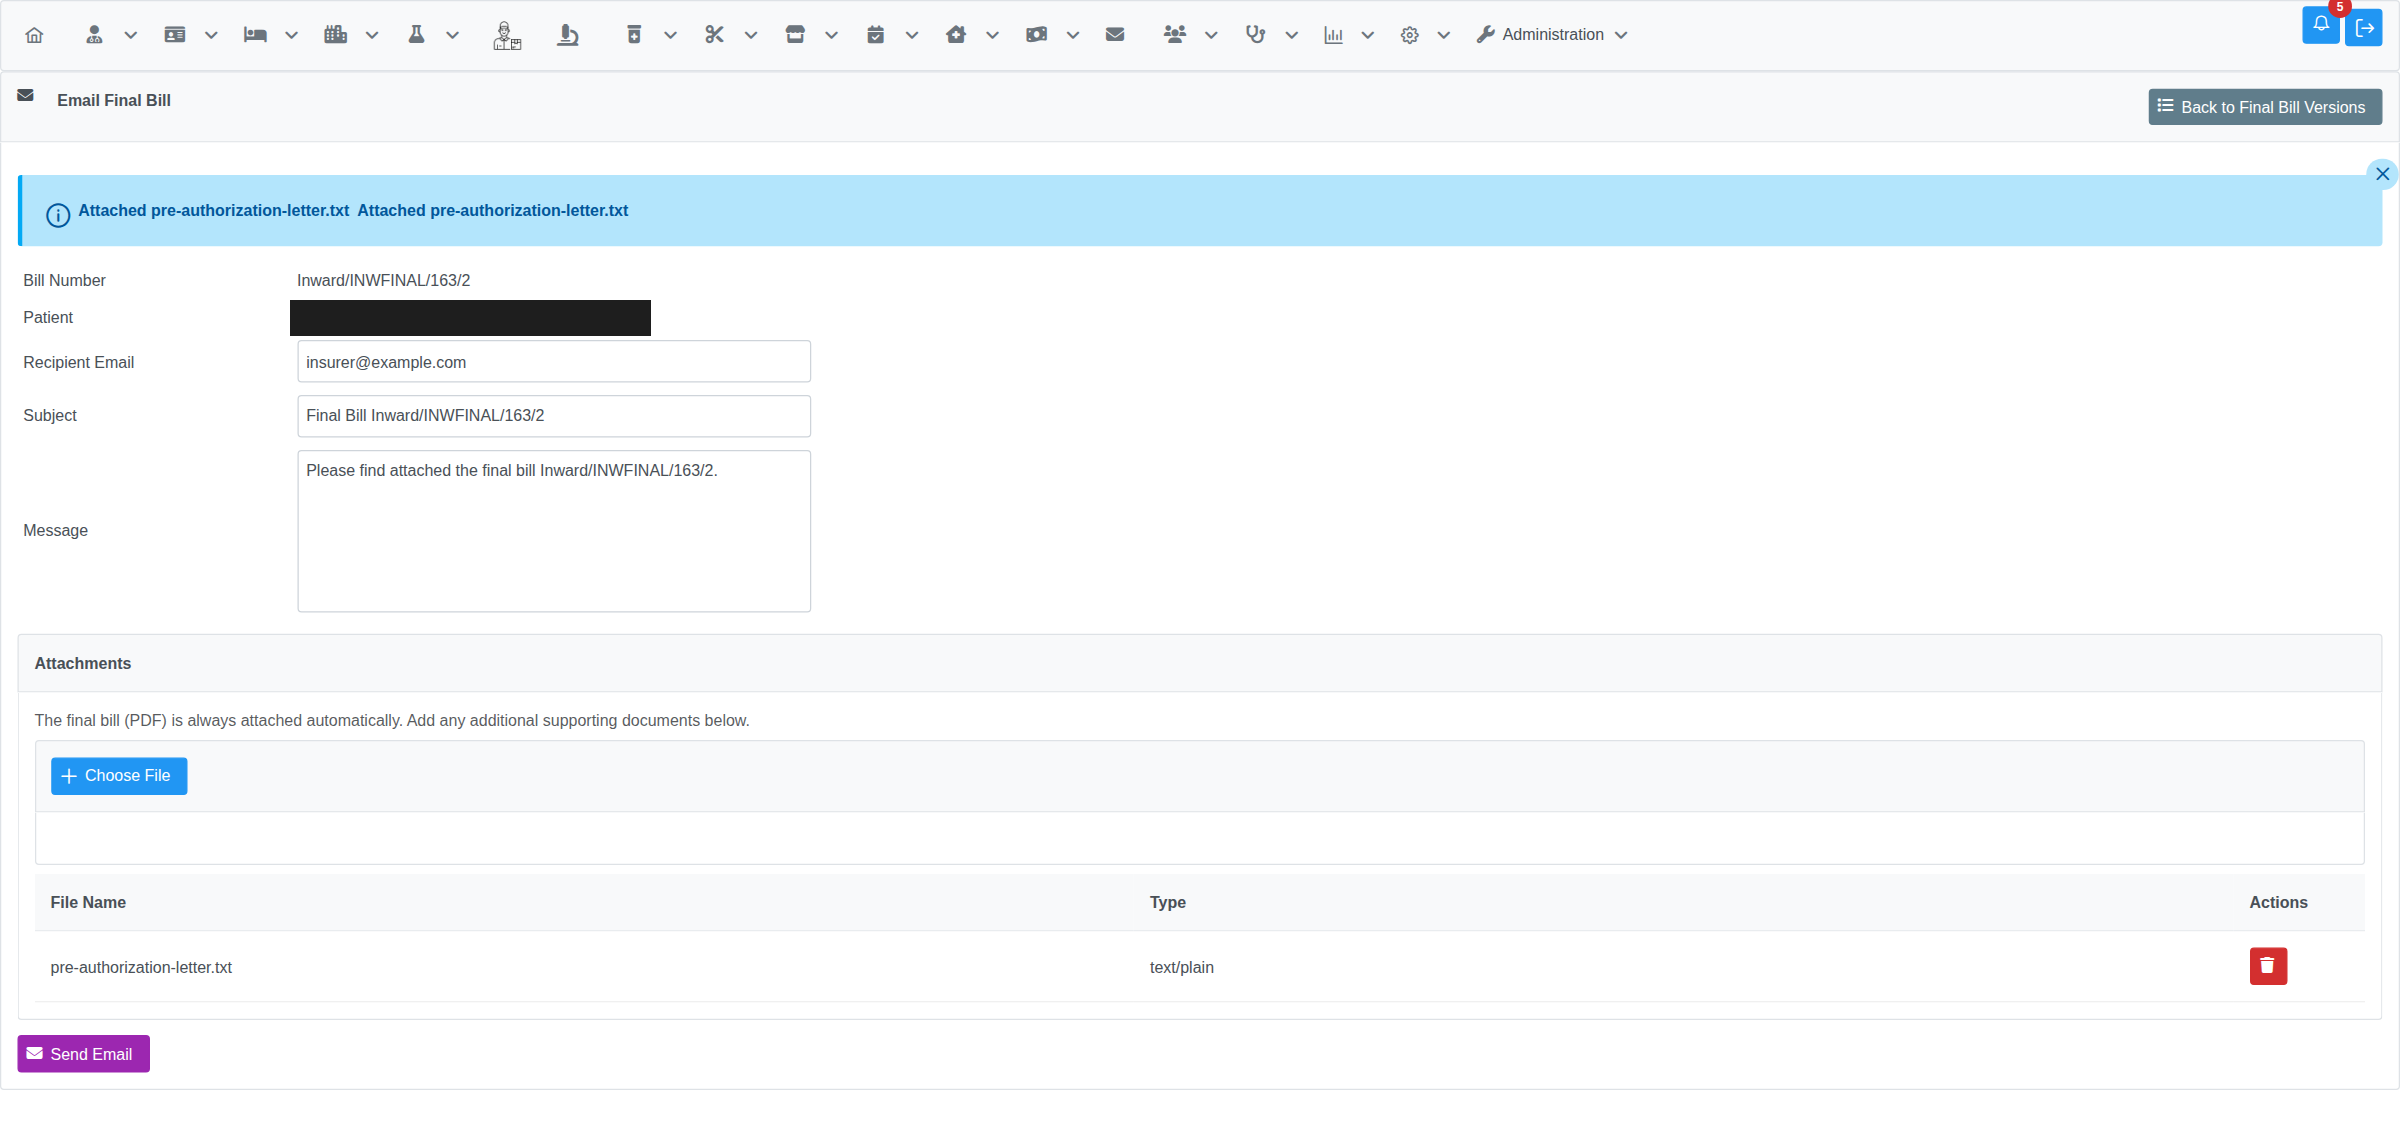Expand chevron next to stethoscope icon

coord(1292,35)
